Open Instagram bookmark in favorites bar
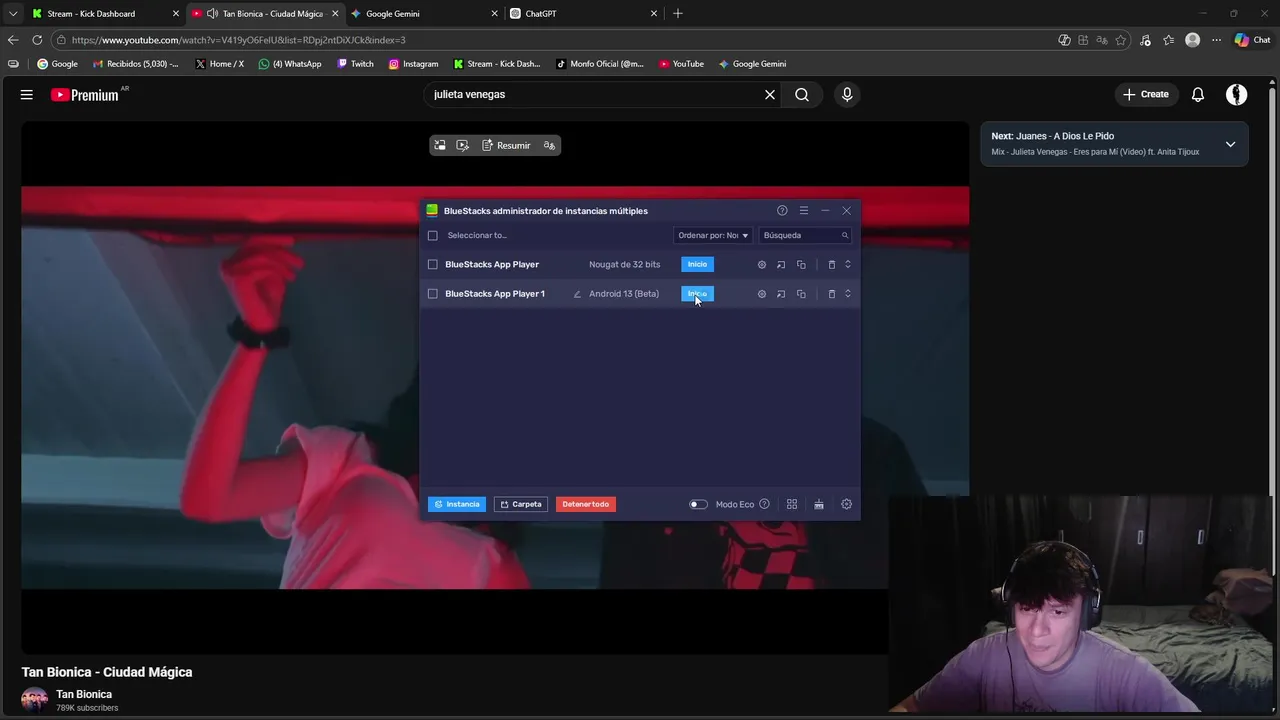The image size is (1280, 720). 414,64
